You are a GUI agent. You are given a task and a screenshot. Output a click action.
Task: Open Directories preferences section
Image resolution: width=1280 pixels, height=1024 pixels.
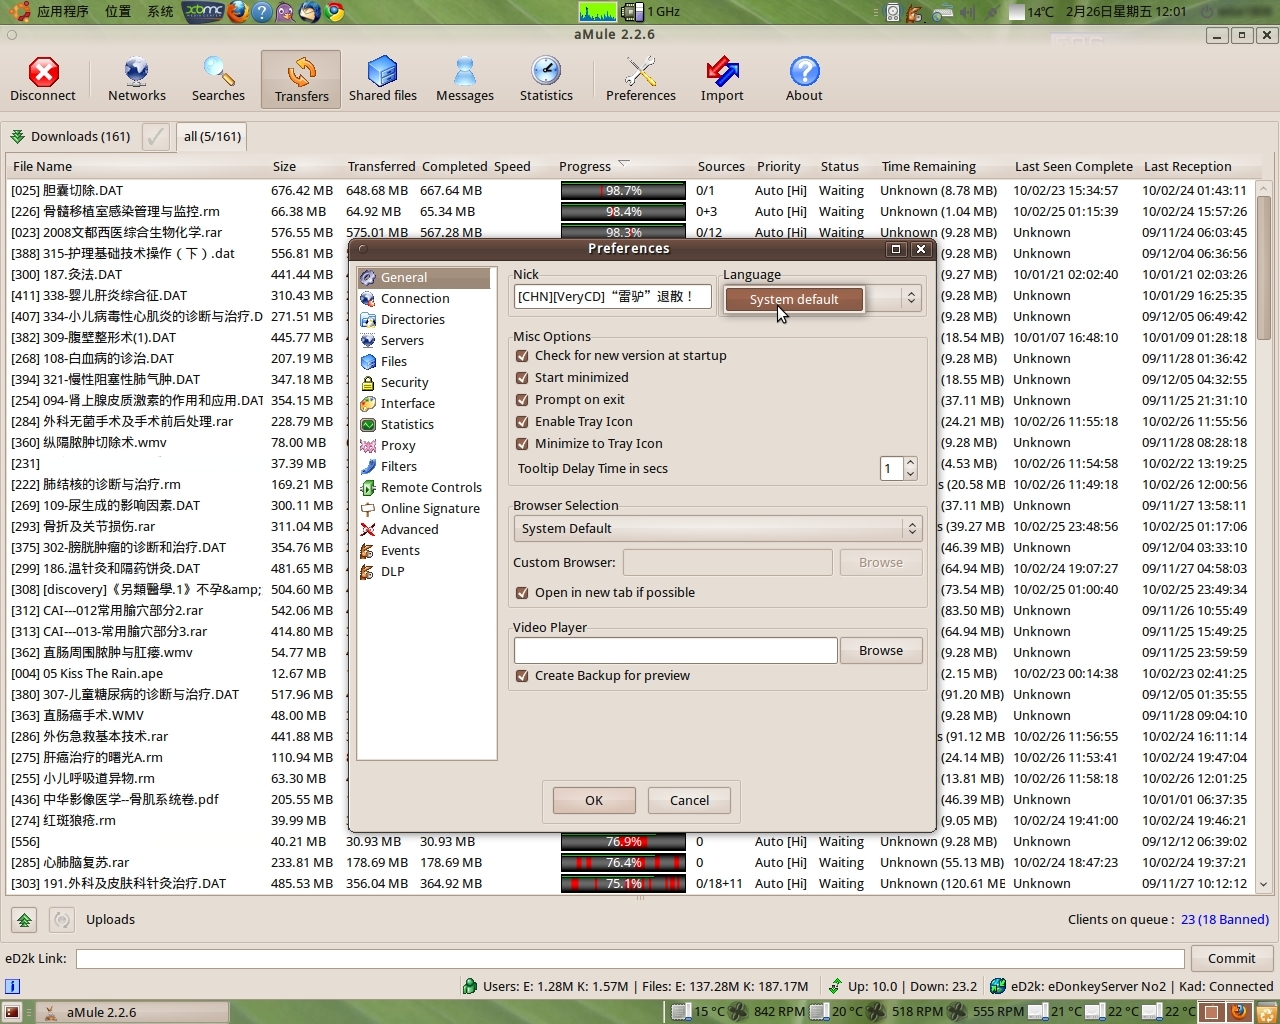point(425,319)
